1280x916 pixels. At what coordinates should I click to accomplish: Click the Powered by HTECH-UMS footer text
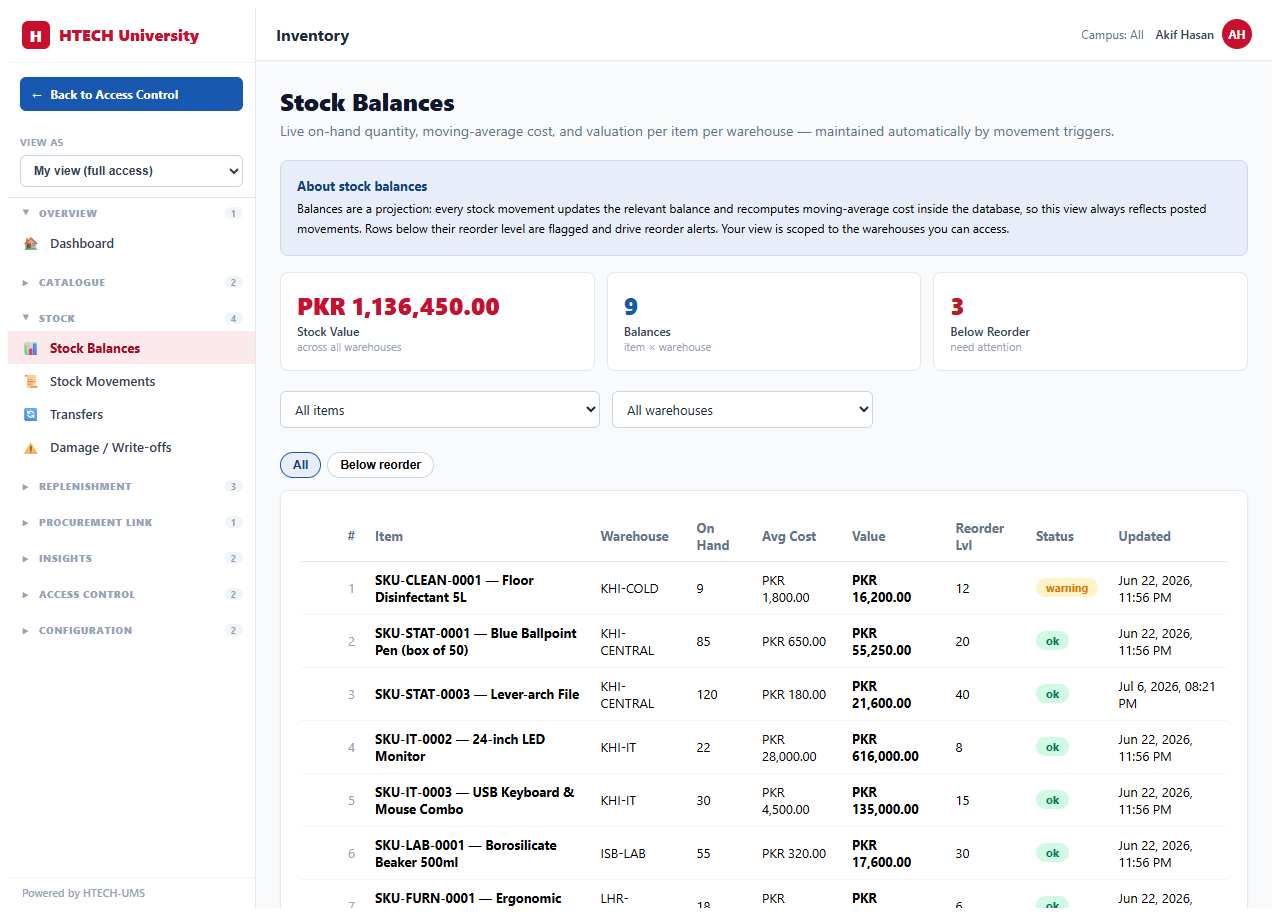83,893
